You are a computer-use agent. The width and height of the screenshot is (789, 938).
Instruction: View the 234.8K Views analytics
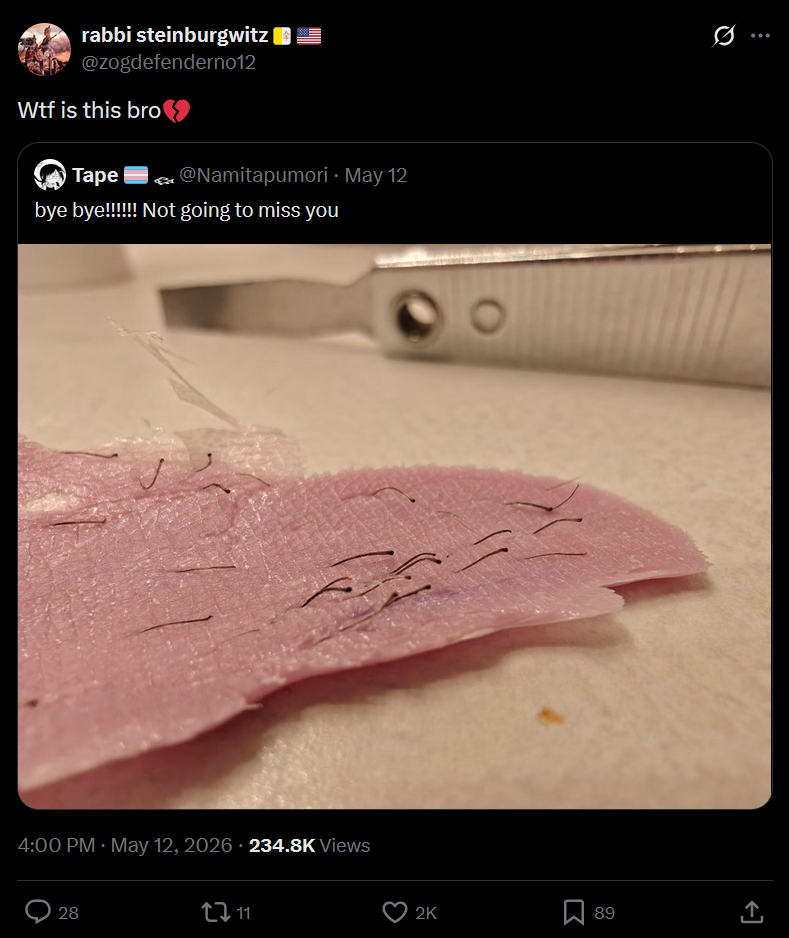tap(309, 845)
